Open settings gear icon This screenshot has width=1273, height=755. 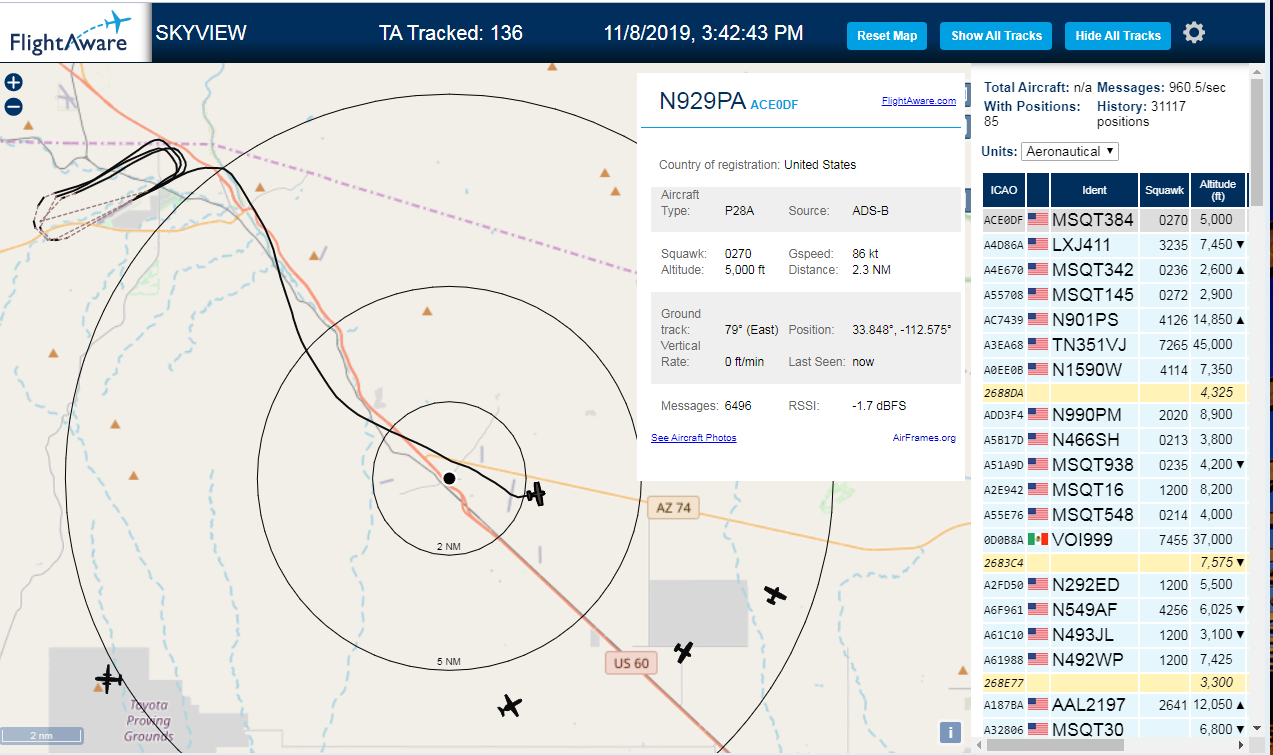pos(1194,33)
